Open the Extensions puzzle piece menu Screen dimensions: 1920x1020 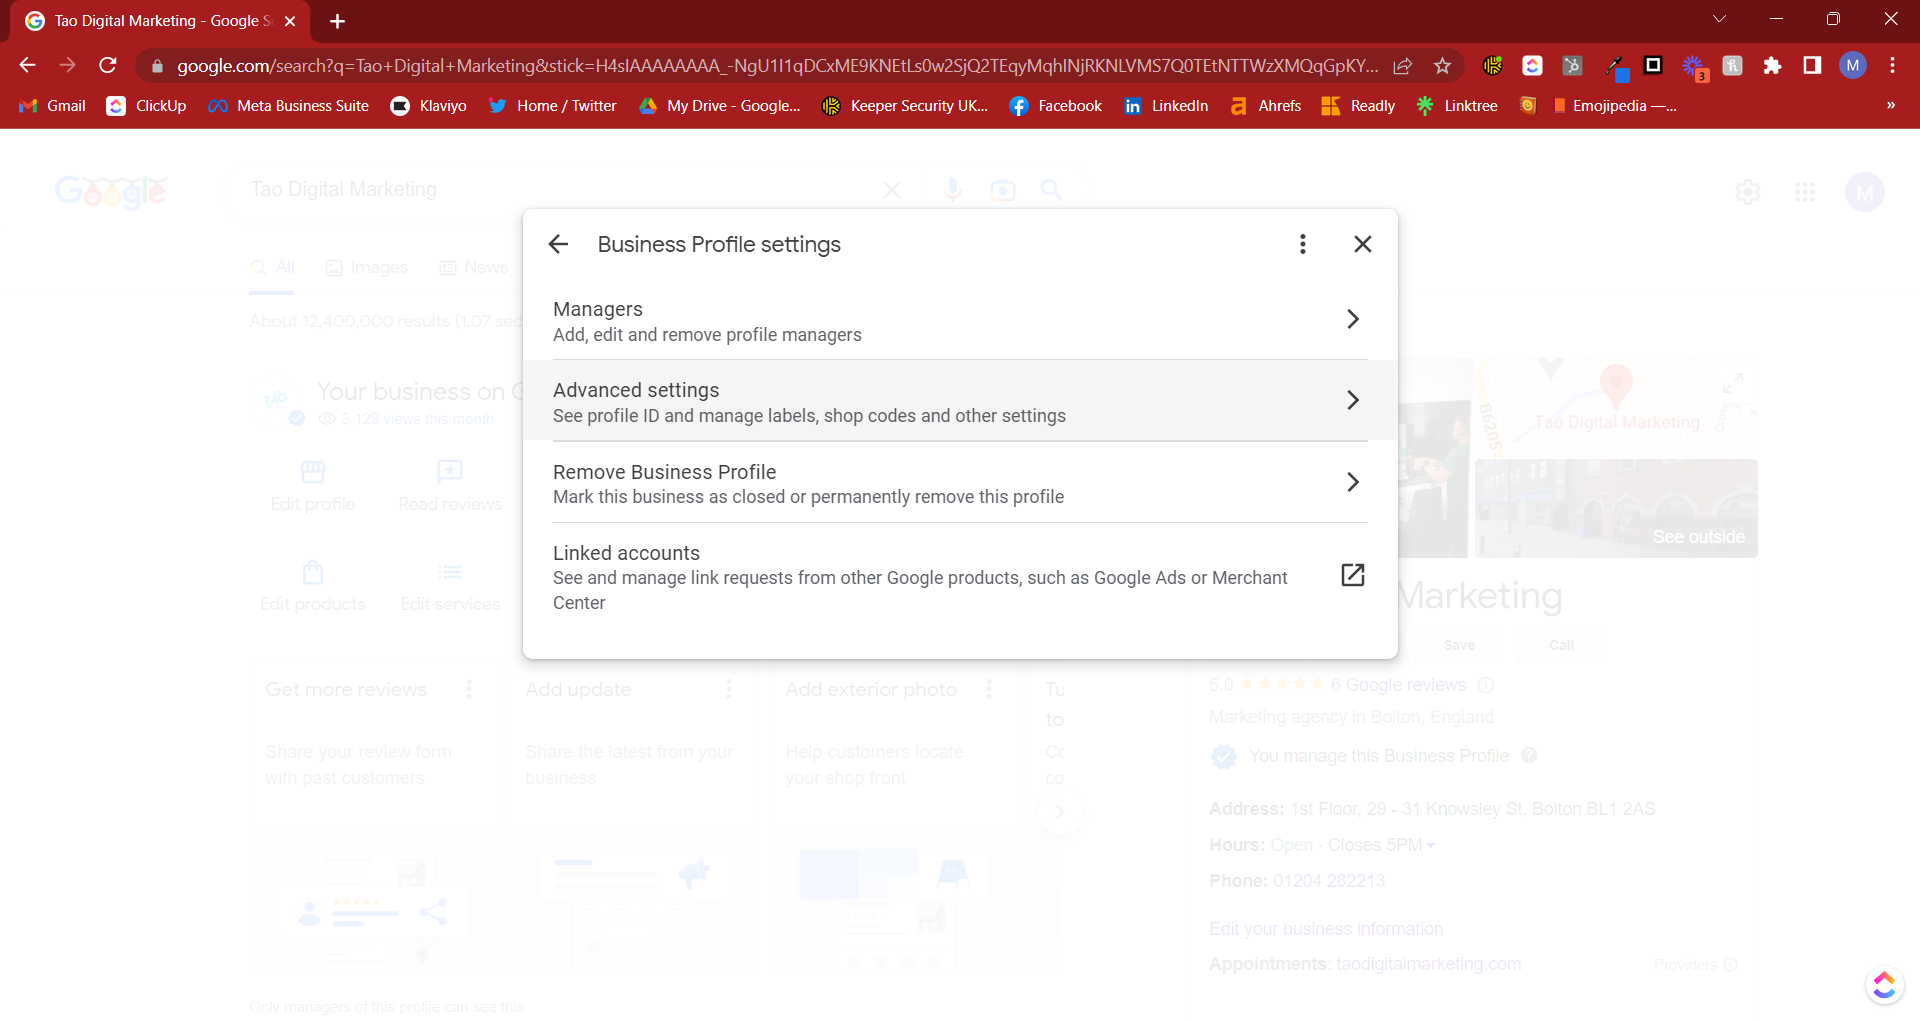(1772, 66)
